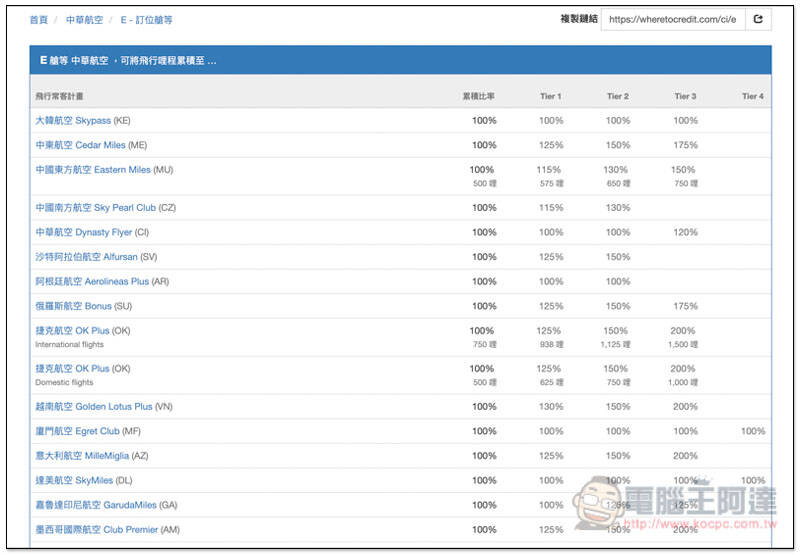This screenshot has height=555, width=800.
Task: Select OK Plus Domestic 1,000 哩 value
Action: (x=683, y=382)
